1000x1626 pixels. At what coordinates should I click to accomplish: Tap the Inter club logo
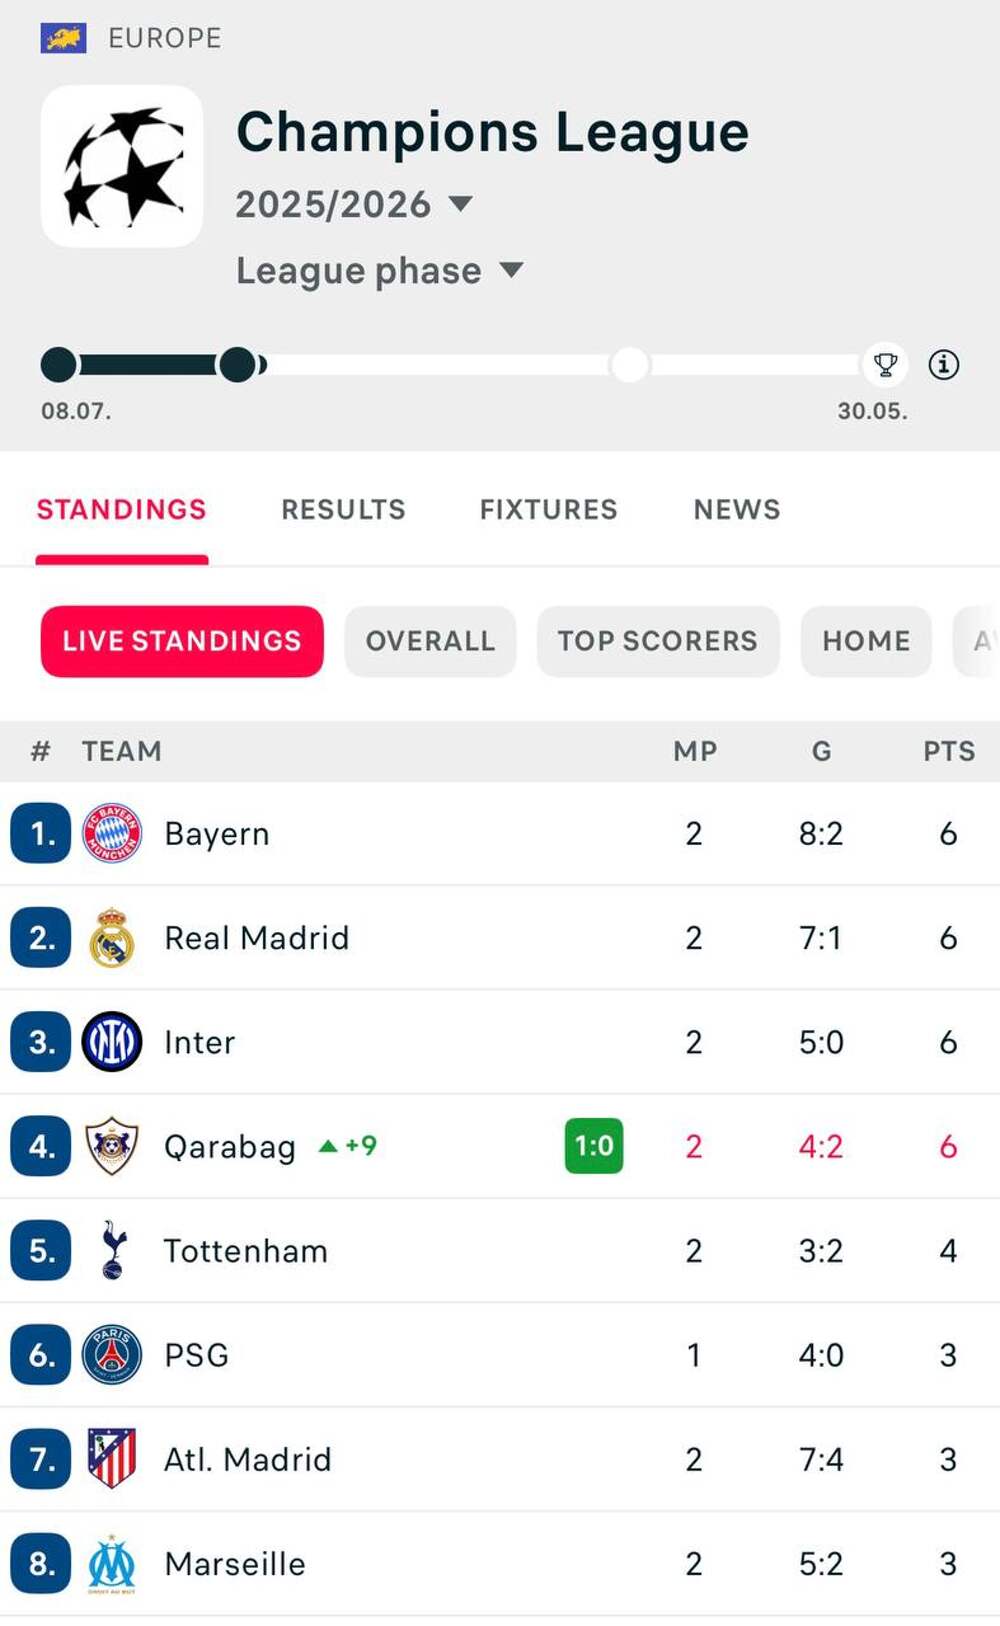tap(112, 1042)
